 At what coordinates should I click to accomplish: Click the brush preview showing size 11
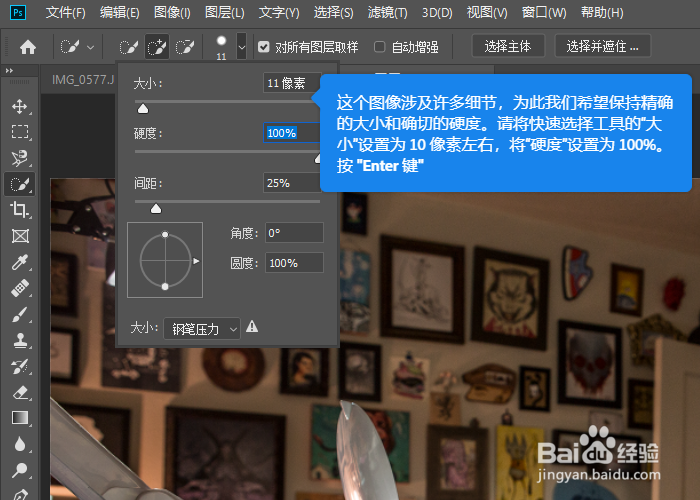point(221,47)
